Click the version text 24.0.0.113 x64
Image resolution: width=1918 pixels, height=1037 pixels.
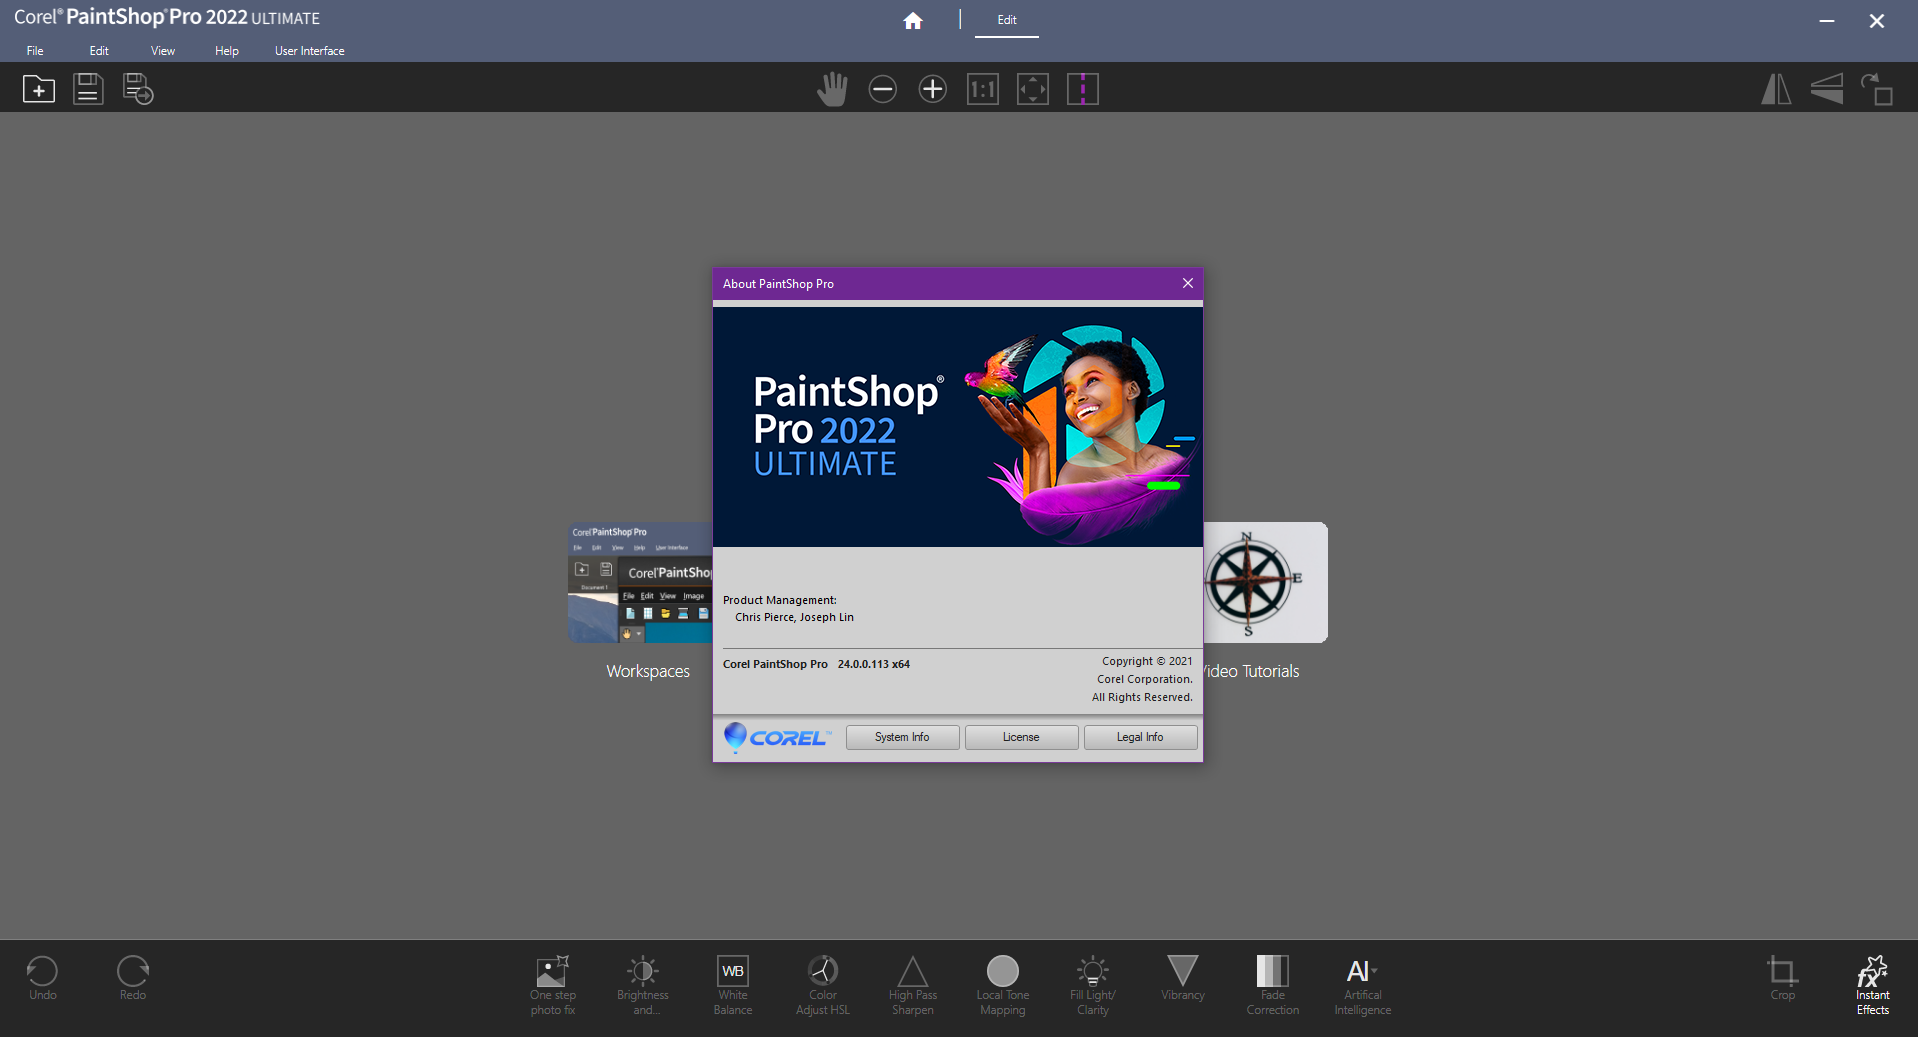(x=874, y=664)
